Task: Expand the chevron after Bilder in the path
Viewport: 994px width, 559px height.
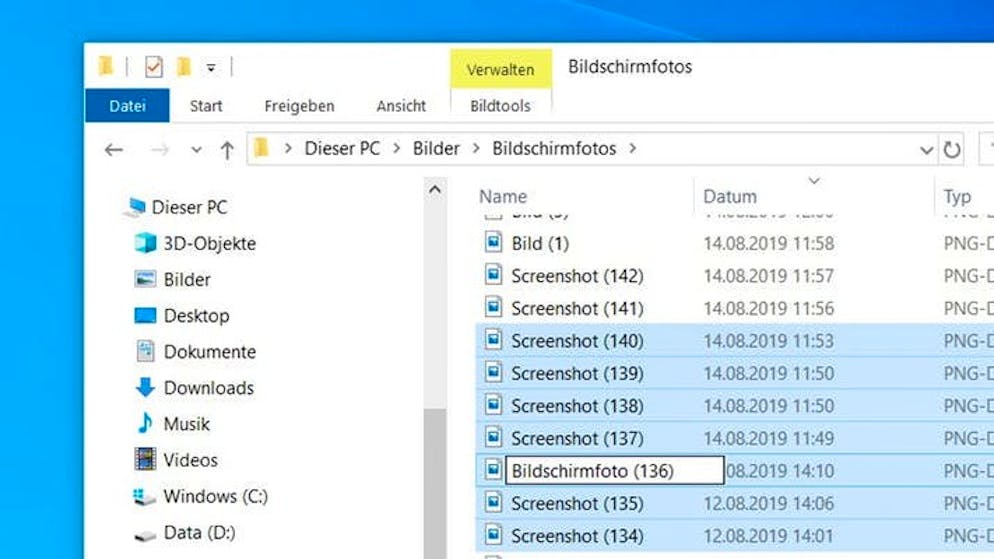Action: click(x=476, y=148)
